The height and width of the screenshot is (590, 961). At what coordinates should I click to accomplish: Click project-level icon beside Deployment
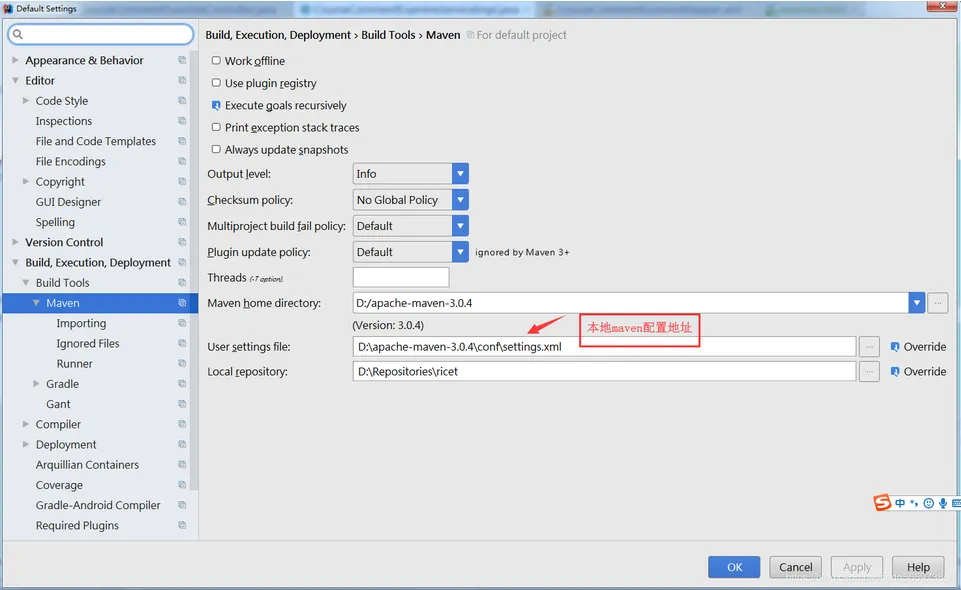(182, 444)
